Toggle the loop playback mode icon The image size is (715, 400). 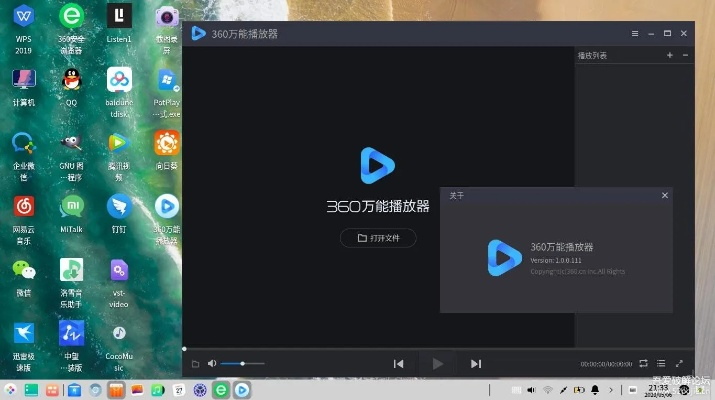[x=643, y=364]
